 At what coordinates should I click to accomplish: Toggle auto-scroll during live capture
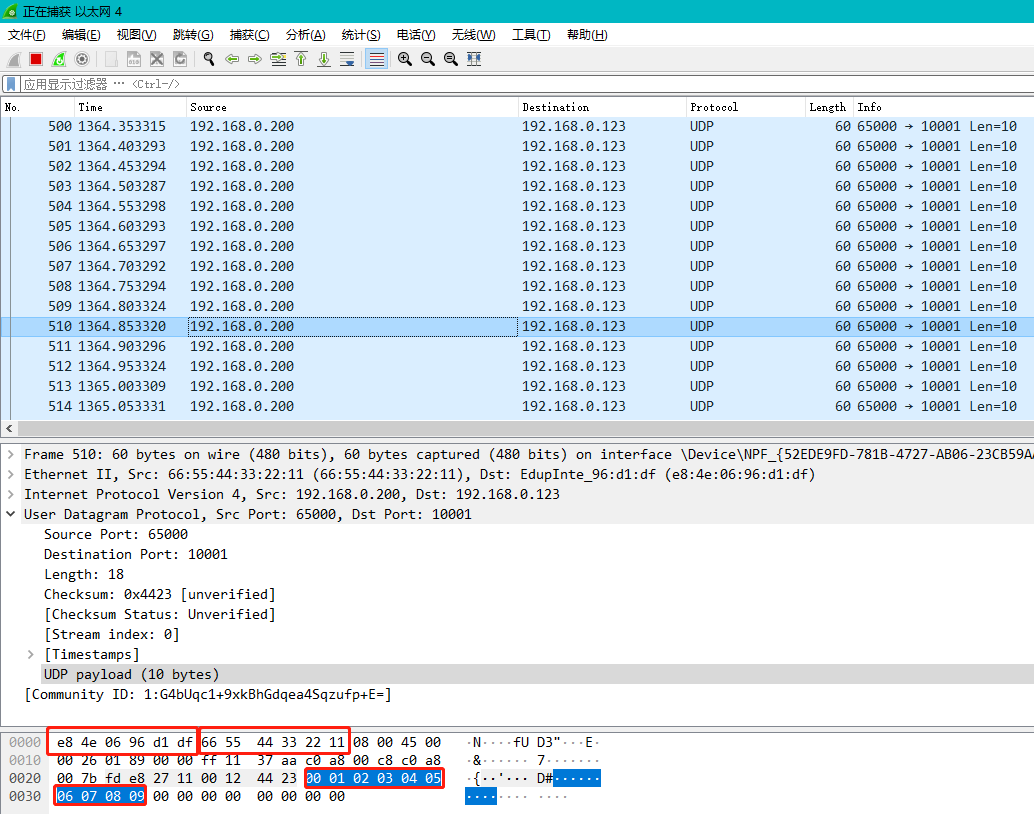(347, 59)
